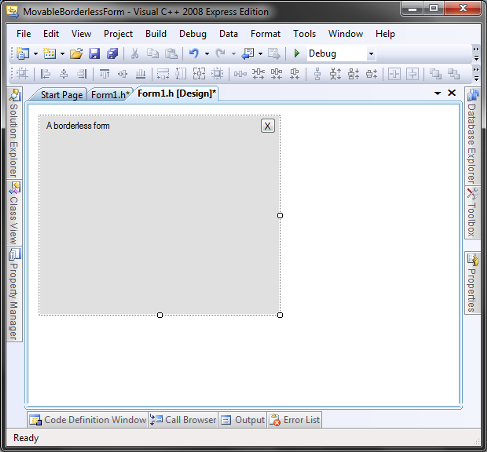Click the Bring to Front icon
The image size is (487, 452).
435,74
